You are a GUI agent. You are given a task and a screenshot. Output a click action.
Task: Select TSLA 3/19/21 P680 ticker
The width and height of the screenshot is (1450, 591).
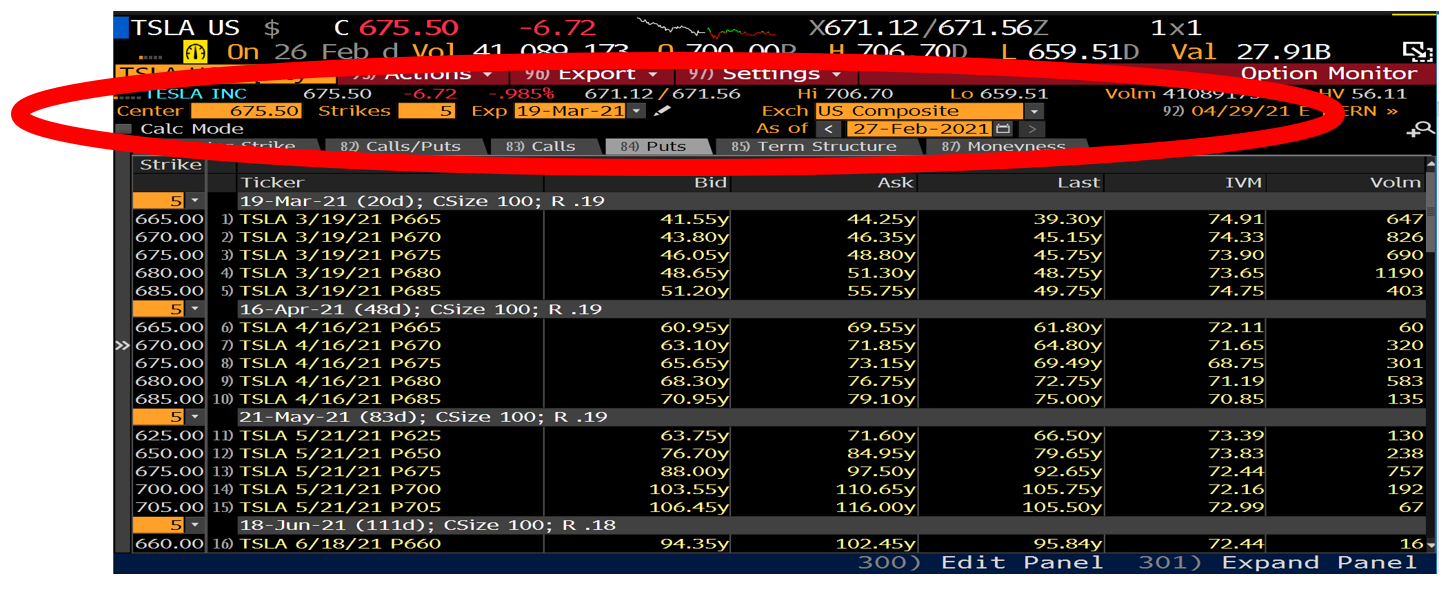pyautogui.click(x=340, y=272)
